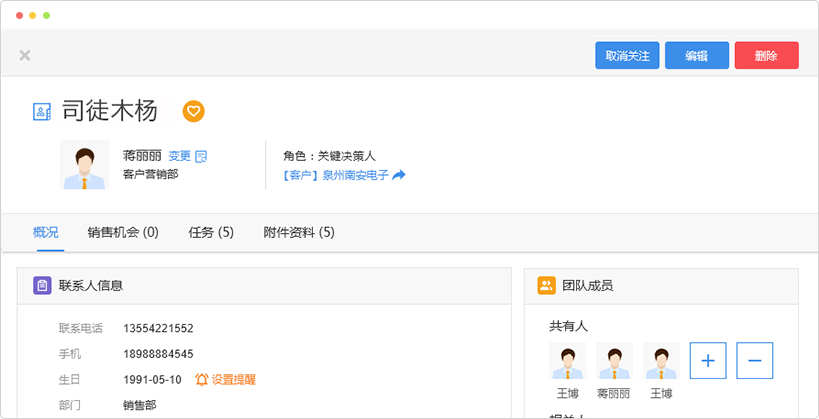Open the 附件资料 (5) tab
819x419 pixels.
pyautogui.click(x=299, y=233)
